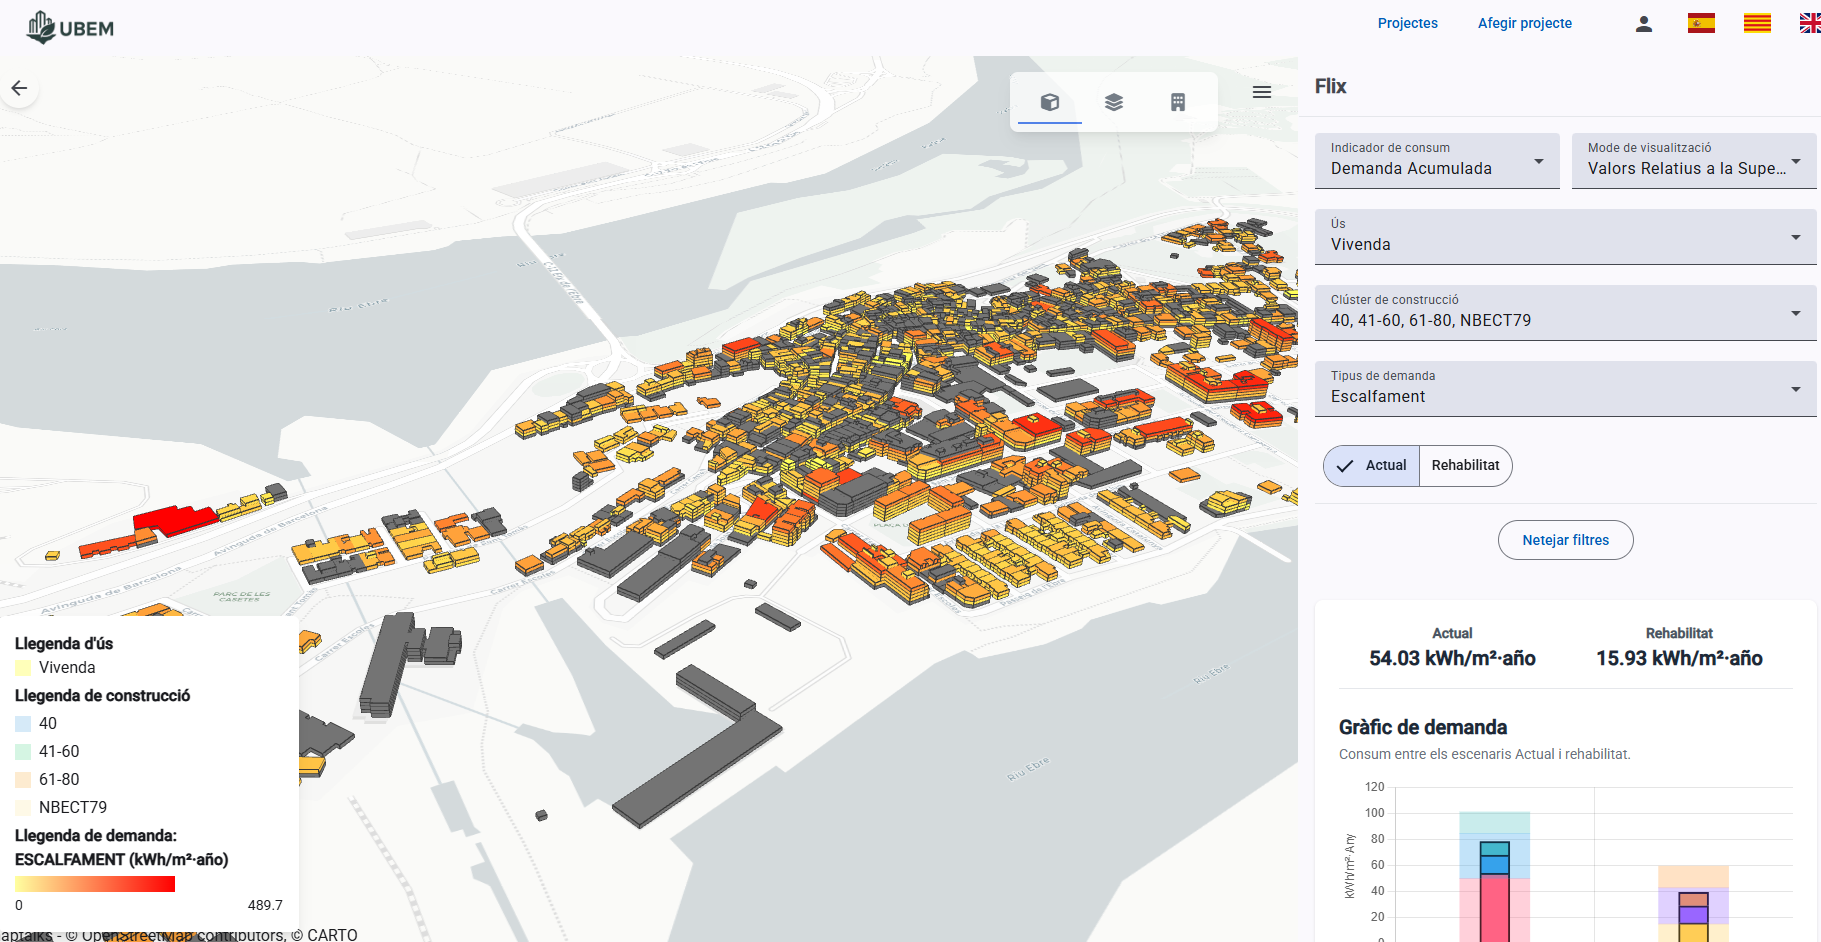
Task: Click the 40 cluster legend swatch
Action: (x=23, y=724)
